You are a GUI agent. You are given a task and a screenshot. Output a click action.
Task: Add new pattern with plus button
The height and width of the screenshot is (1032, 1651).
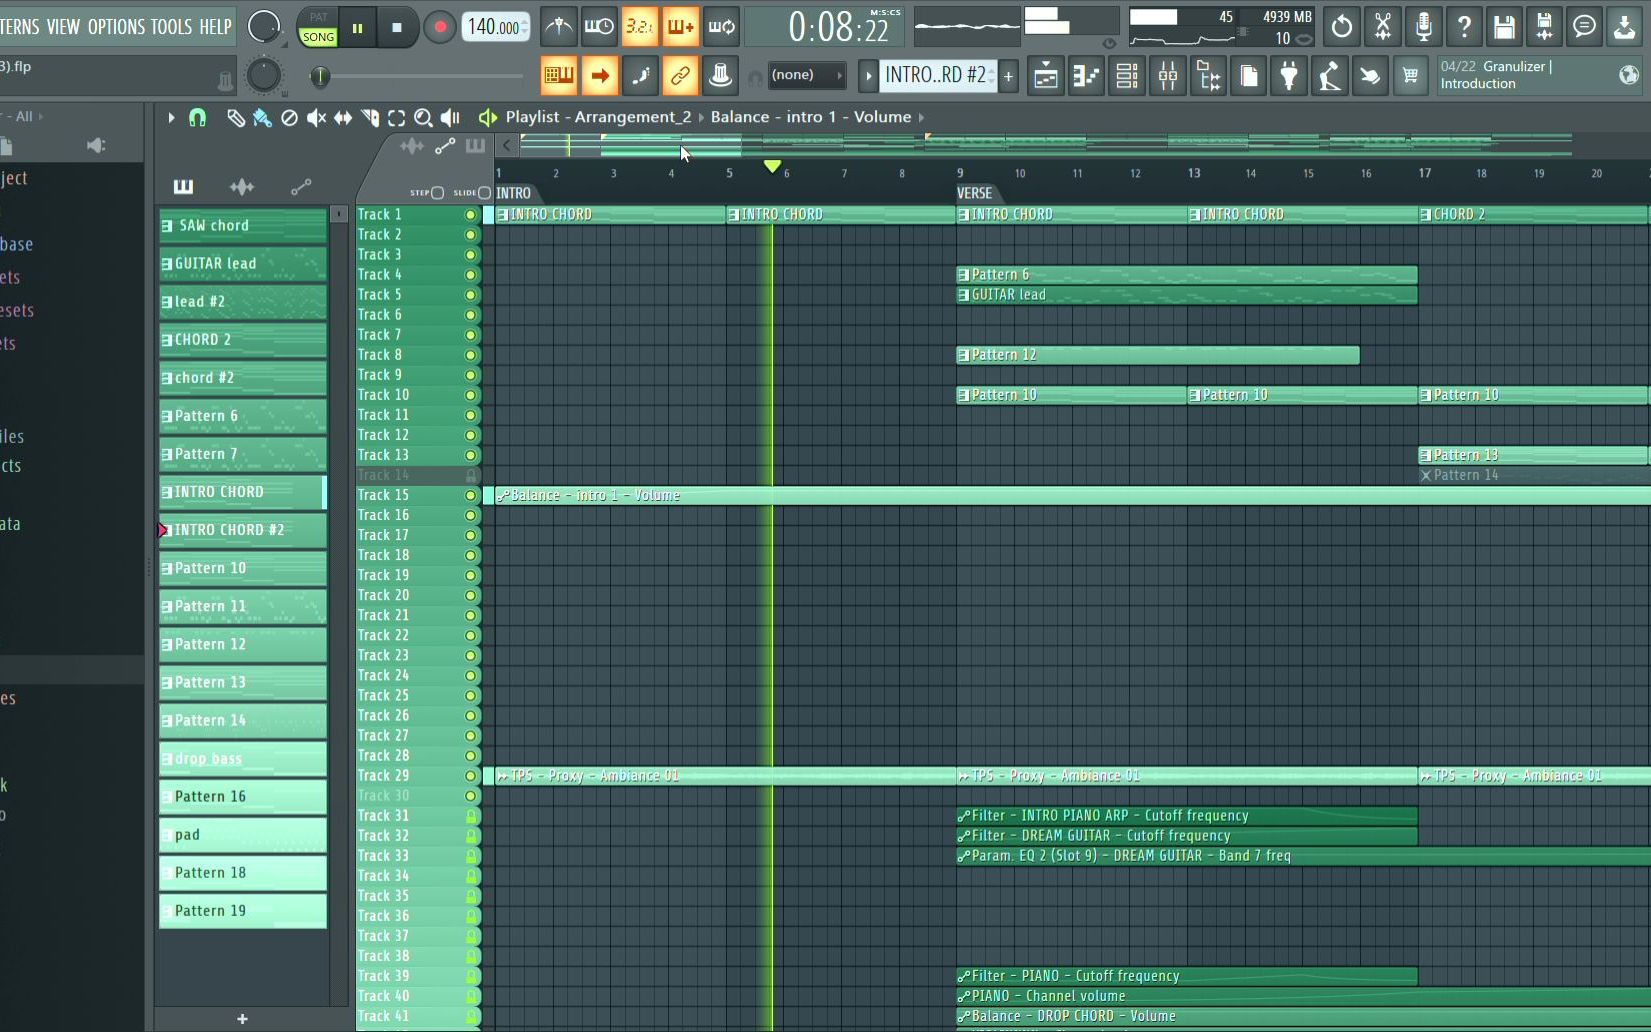pos(1008,75)
